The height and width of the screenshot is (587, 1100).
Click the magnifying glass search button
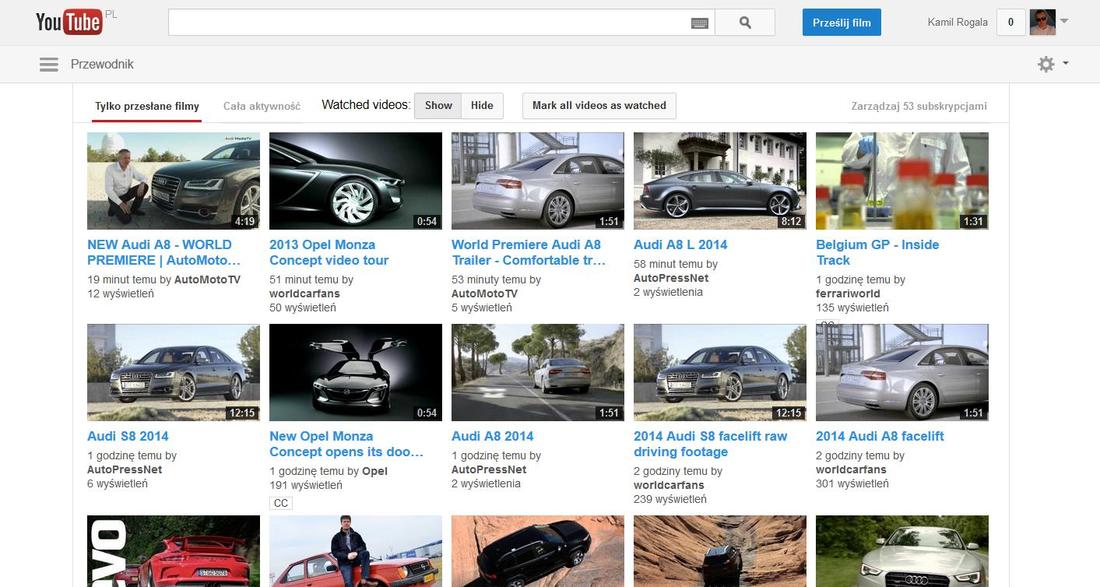tap(745, 22)
